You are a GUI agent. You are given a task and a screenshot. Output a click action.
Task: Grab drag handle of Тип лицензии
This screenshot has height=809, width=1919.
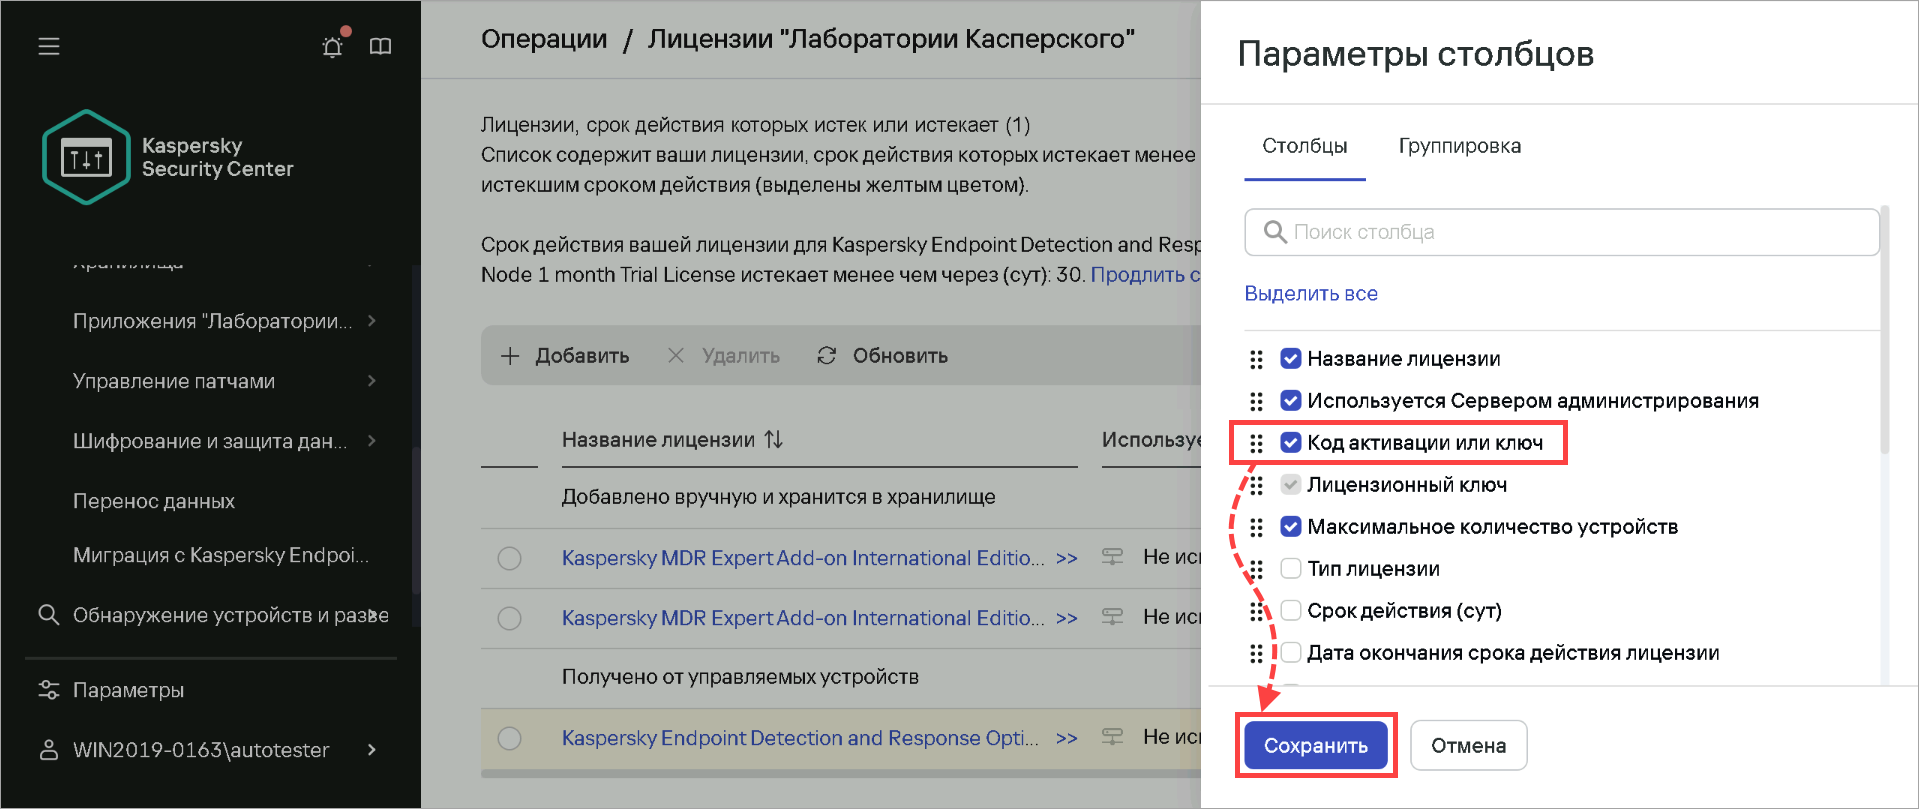tap(1257, 569)
